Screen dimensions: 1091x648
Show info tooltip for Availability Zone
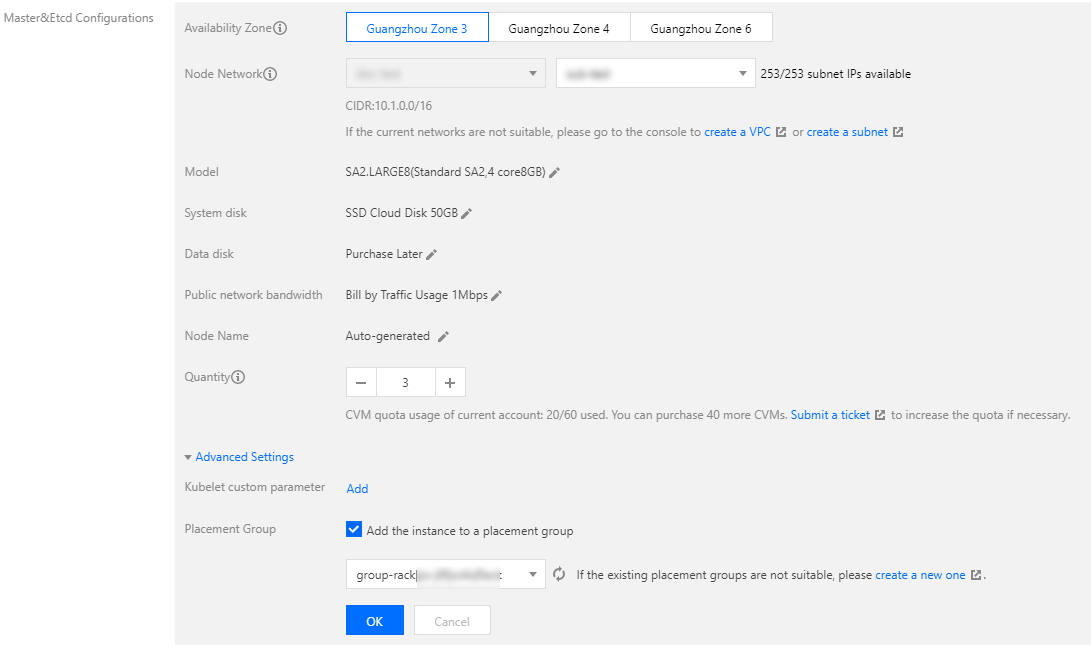[280, 28]
